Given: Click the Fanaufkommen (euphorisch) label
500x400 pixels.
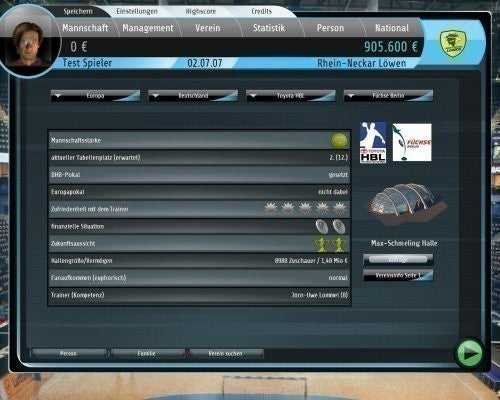Looking at the screenshot, I should [x=88, y=278].
